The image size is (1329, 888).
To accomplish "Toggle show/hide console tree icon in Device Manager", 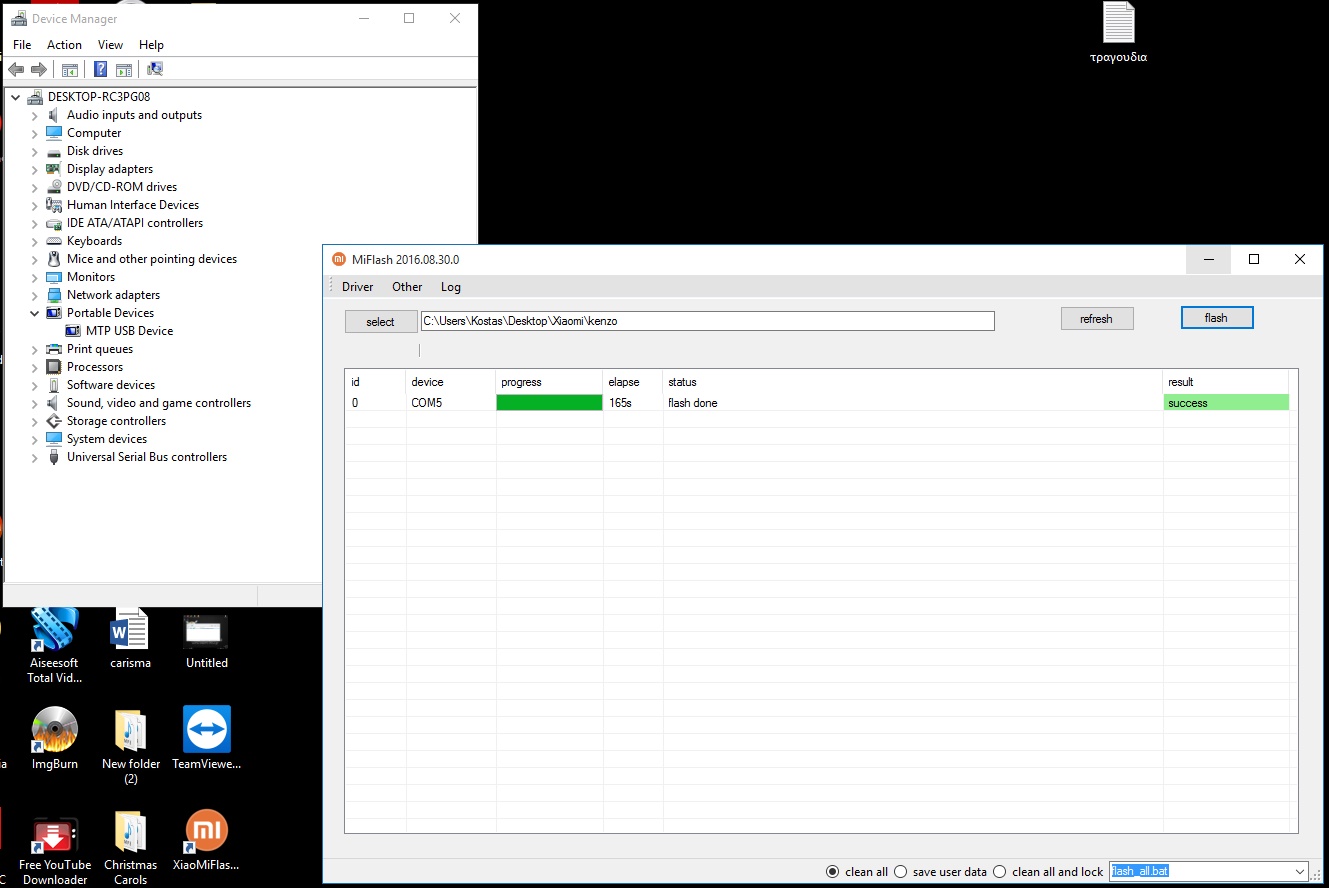I will [x=70, y=69].
